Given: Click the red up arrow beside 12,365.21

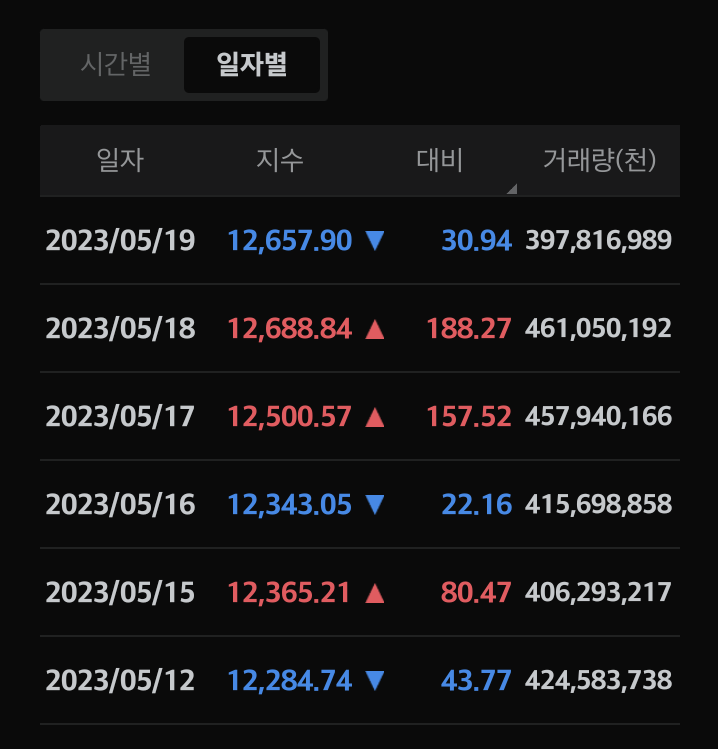Looking at the screenshot, I should [x=375, y=593].
